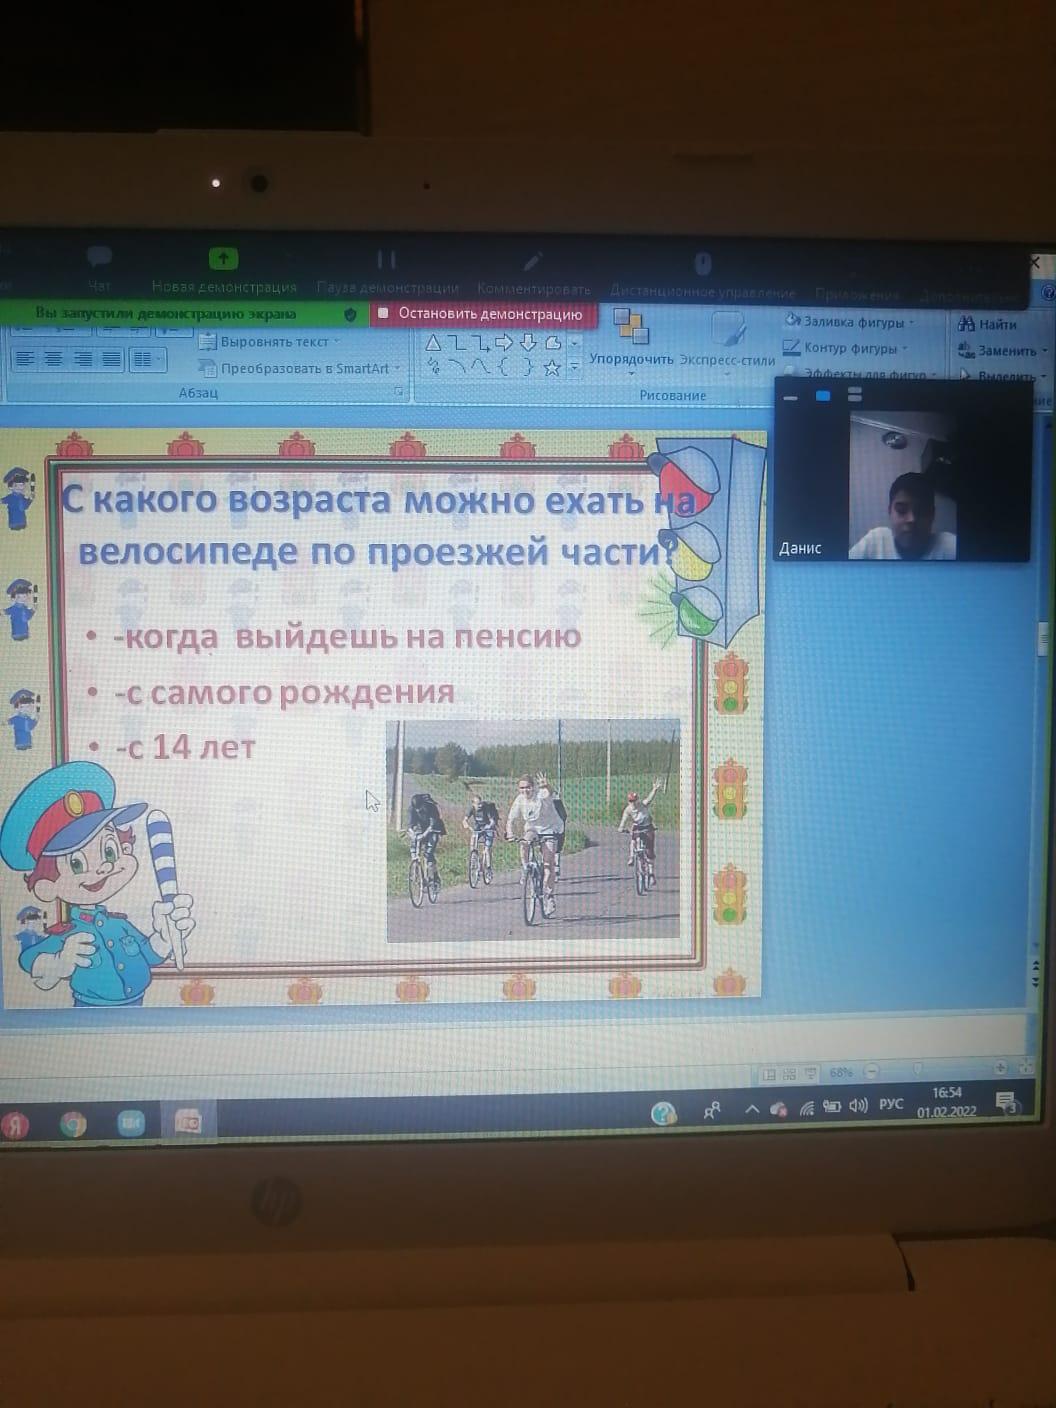Click the traffic light clipart on slide
Screen dimensions: 1056x1408
703,541
